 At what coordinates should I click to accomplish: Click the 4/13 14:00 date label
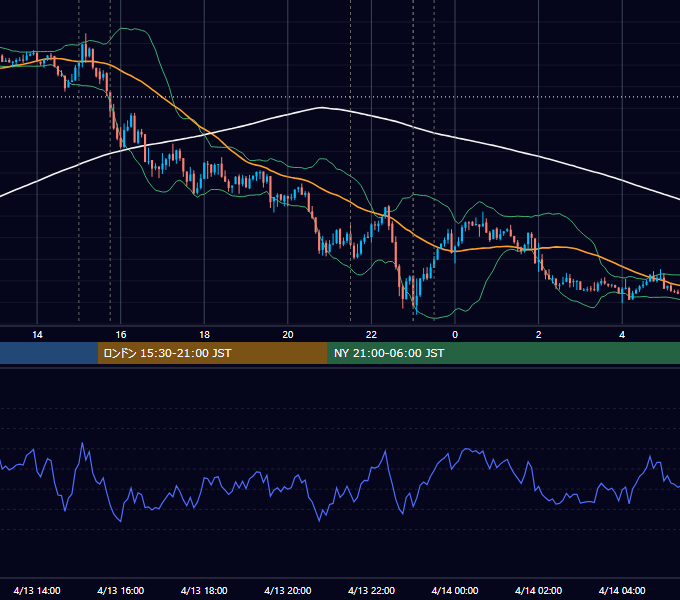pyautogui.click(x=37, y=590)
